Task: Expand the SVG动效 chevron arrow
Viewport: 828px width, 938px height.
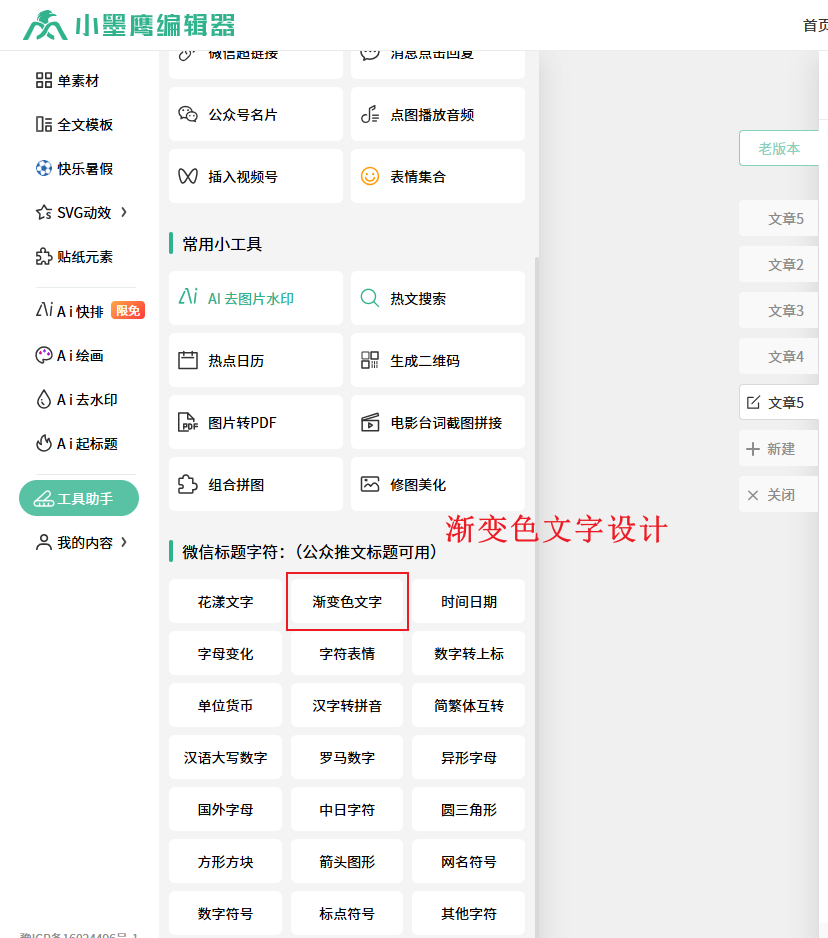Action: point(124,212)
